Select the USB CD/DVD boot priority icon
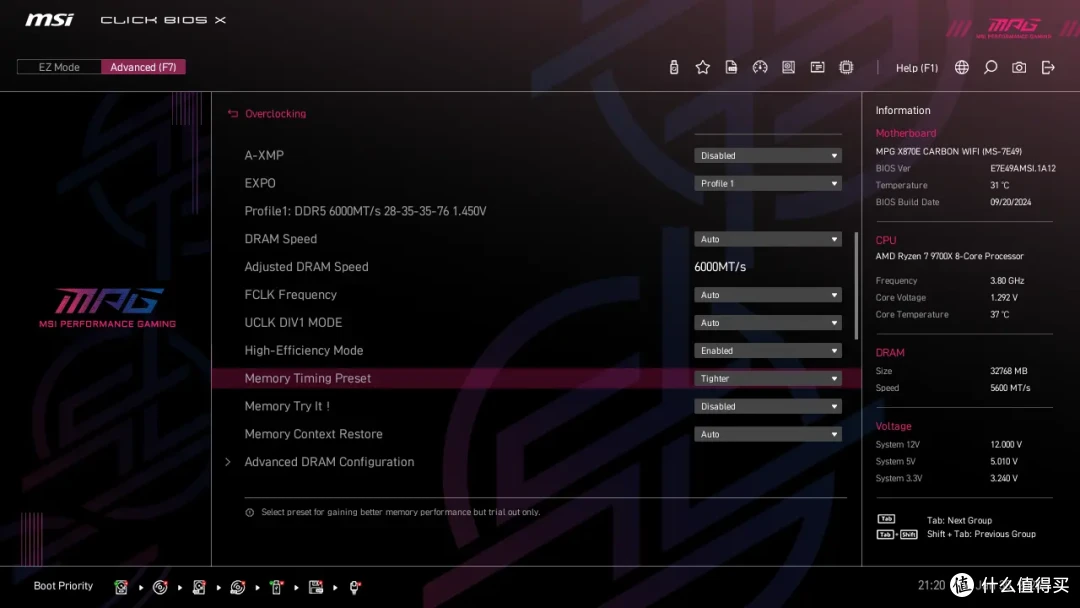The width and height of the screenshot is (1080, 608). (238, 587)
